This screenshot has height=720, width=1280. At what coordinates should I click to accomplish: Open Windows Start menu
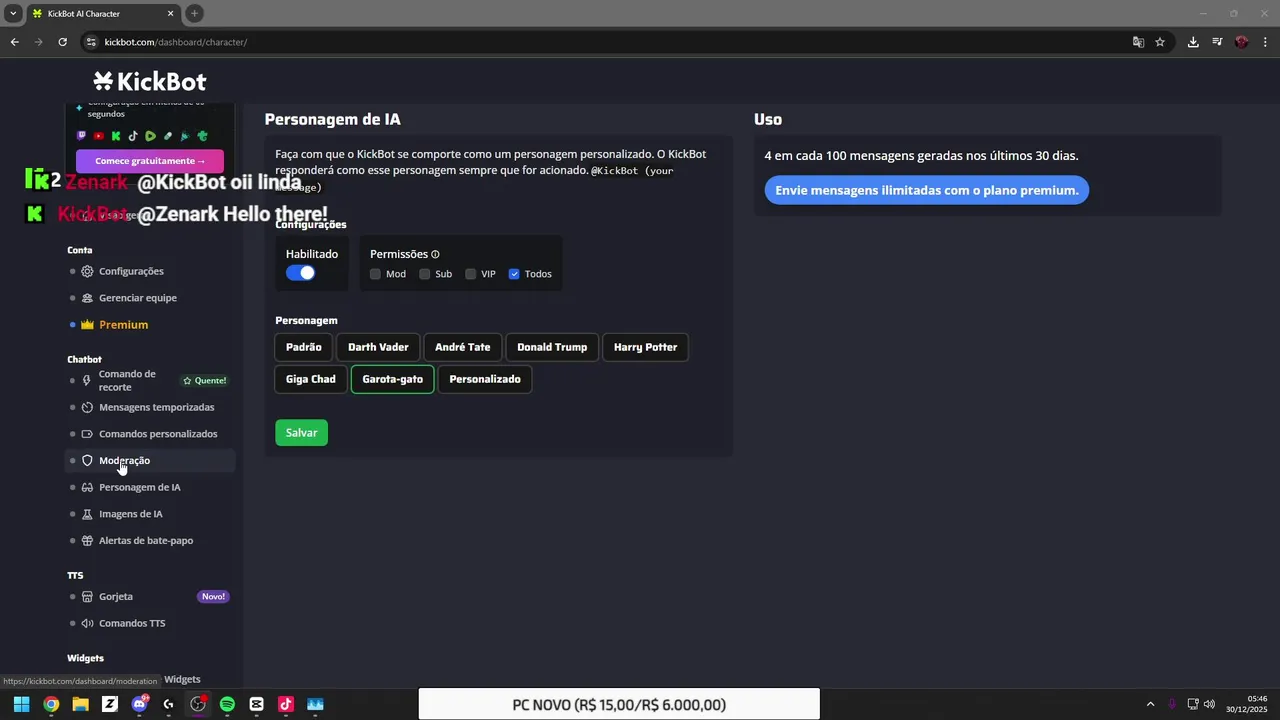[21, 704]
